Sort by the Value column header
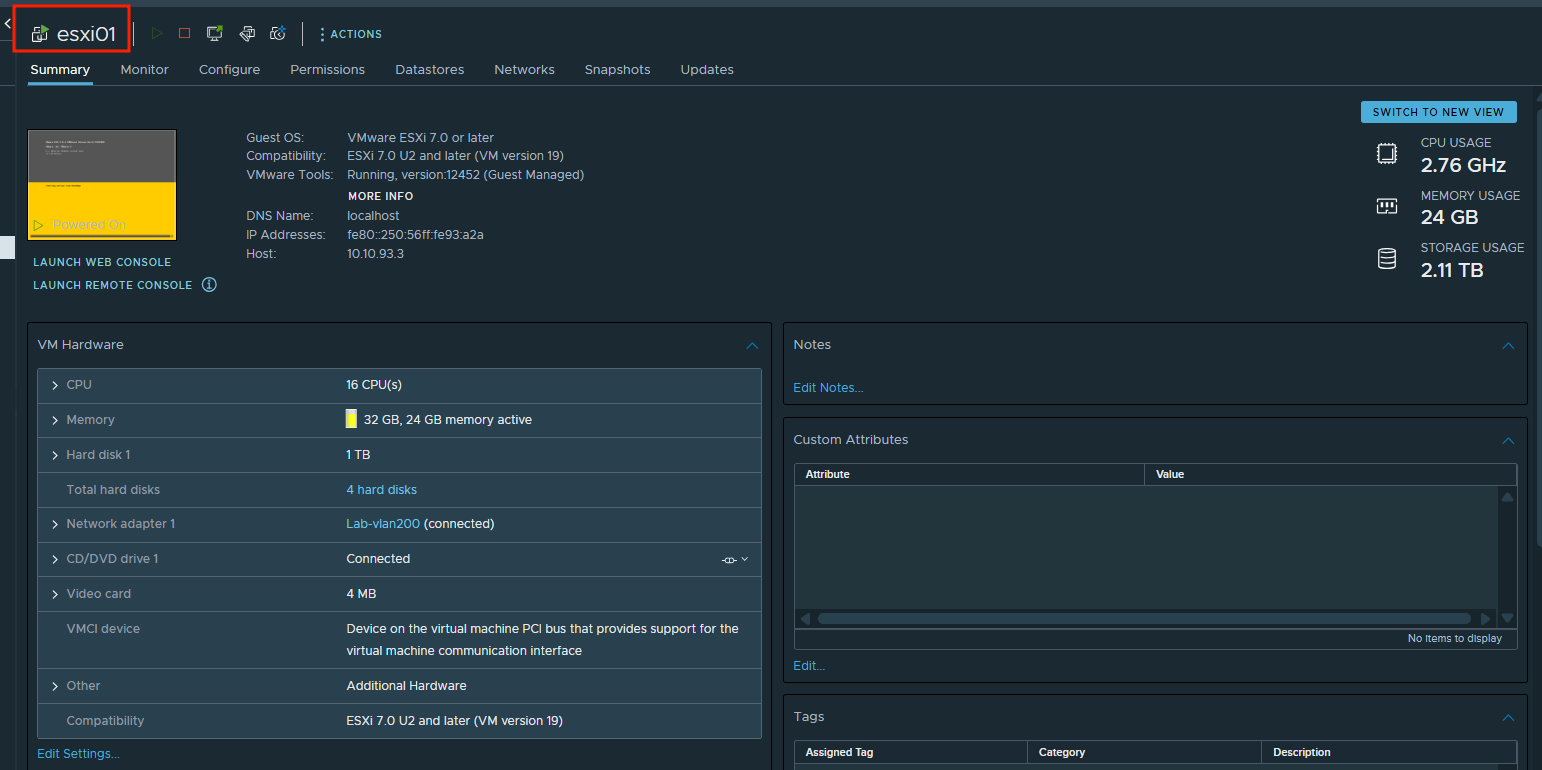Screen dimensions: 1542x770 click(1330, 474)
